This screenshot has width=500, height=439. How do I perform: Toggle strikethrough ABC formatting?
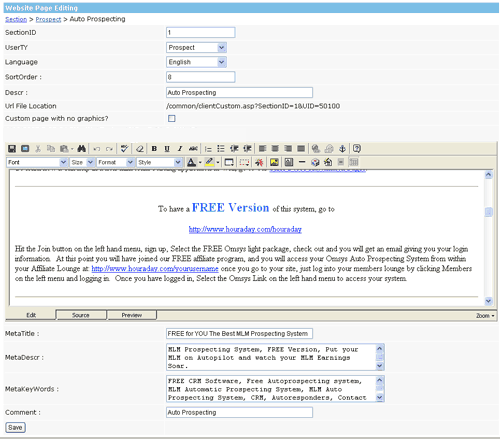click(193, 149)
